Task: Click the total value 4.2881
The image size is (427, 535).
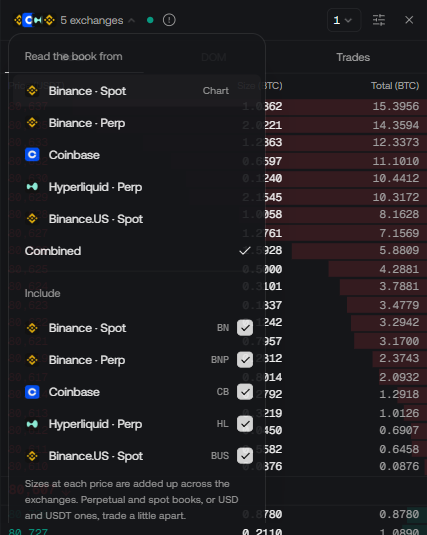Action: pyautogui.click(x=399, y=269)
